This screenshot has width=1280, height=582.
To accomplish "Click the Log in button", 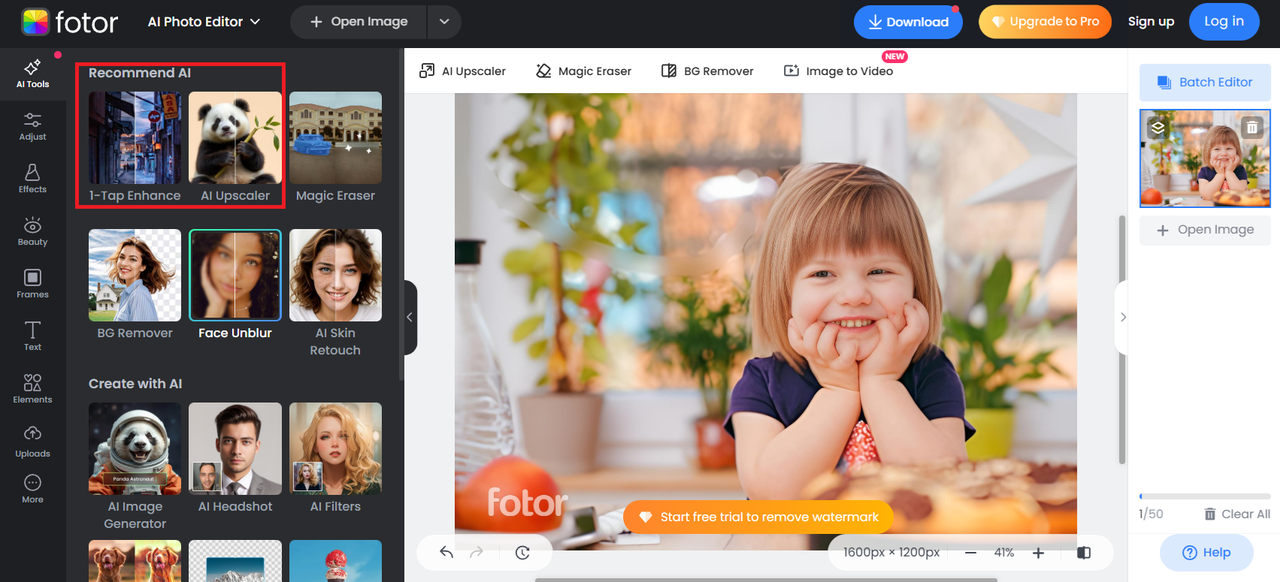I will pos(1224,22).
